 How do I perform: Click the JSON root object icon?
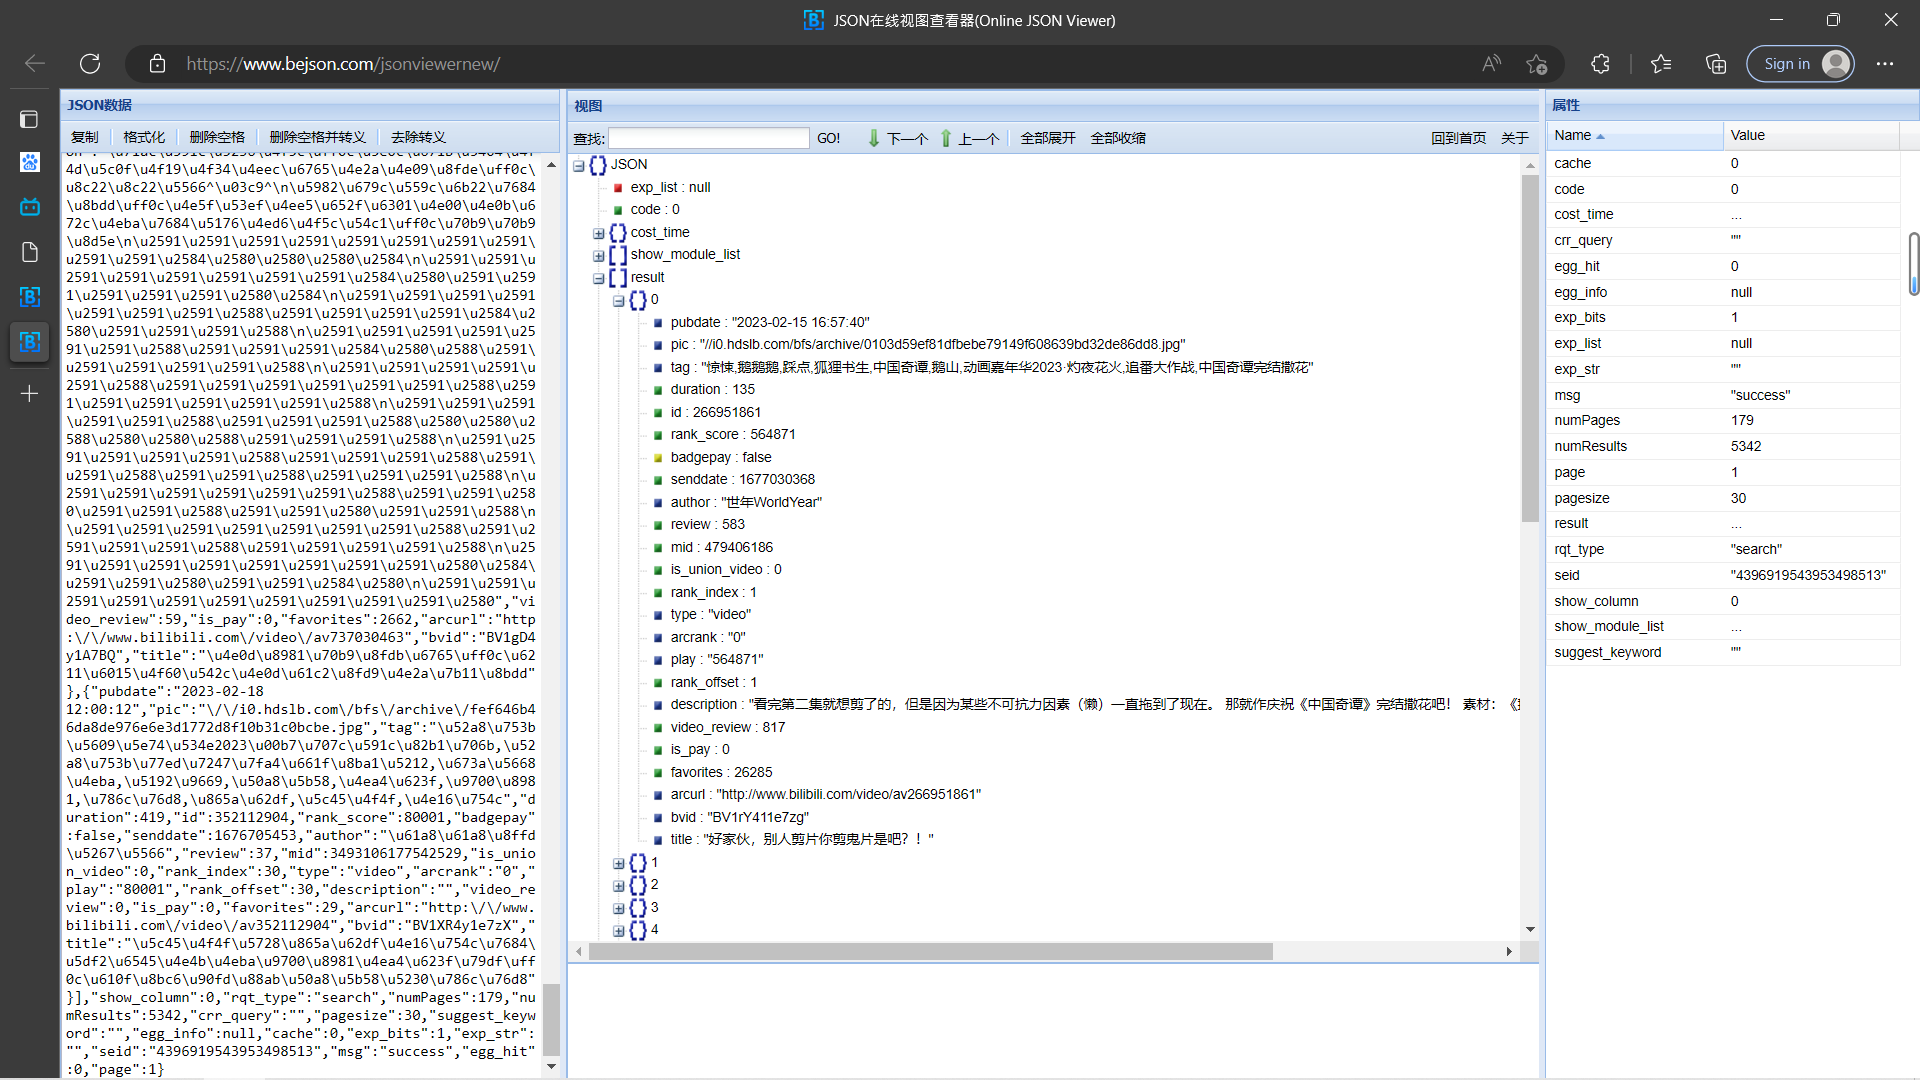pos(598,165)
